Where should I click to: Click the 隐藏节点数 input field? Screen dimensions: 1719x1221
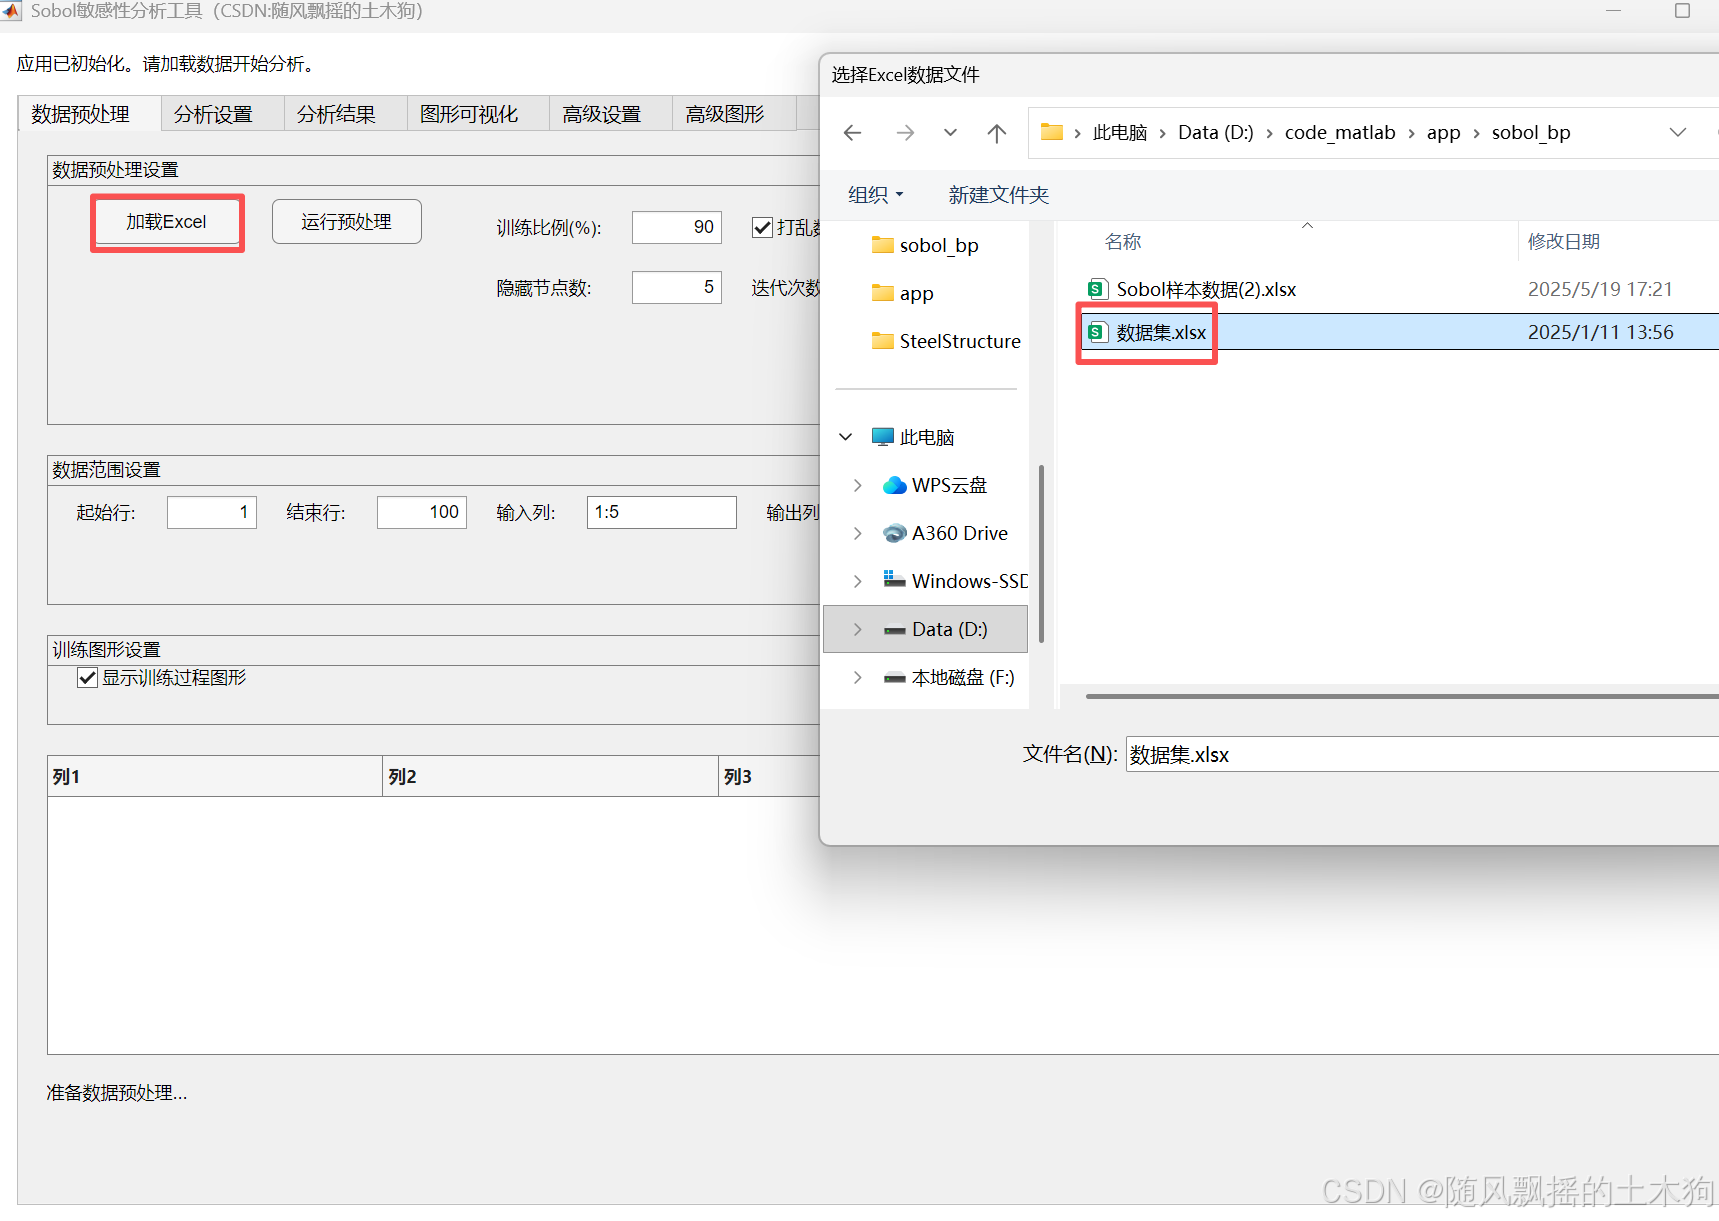[x=677, y=287]
